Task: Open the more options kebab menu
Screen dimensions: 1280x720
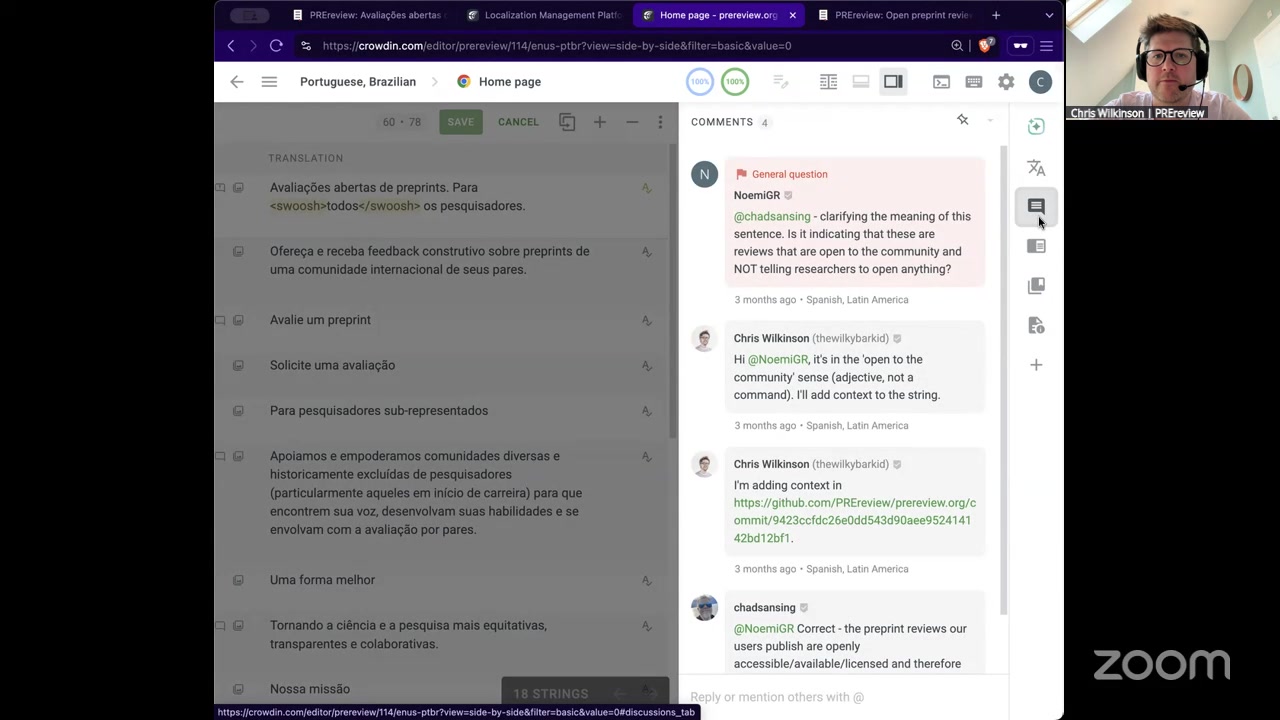Action: pos(660,122)
